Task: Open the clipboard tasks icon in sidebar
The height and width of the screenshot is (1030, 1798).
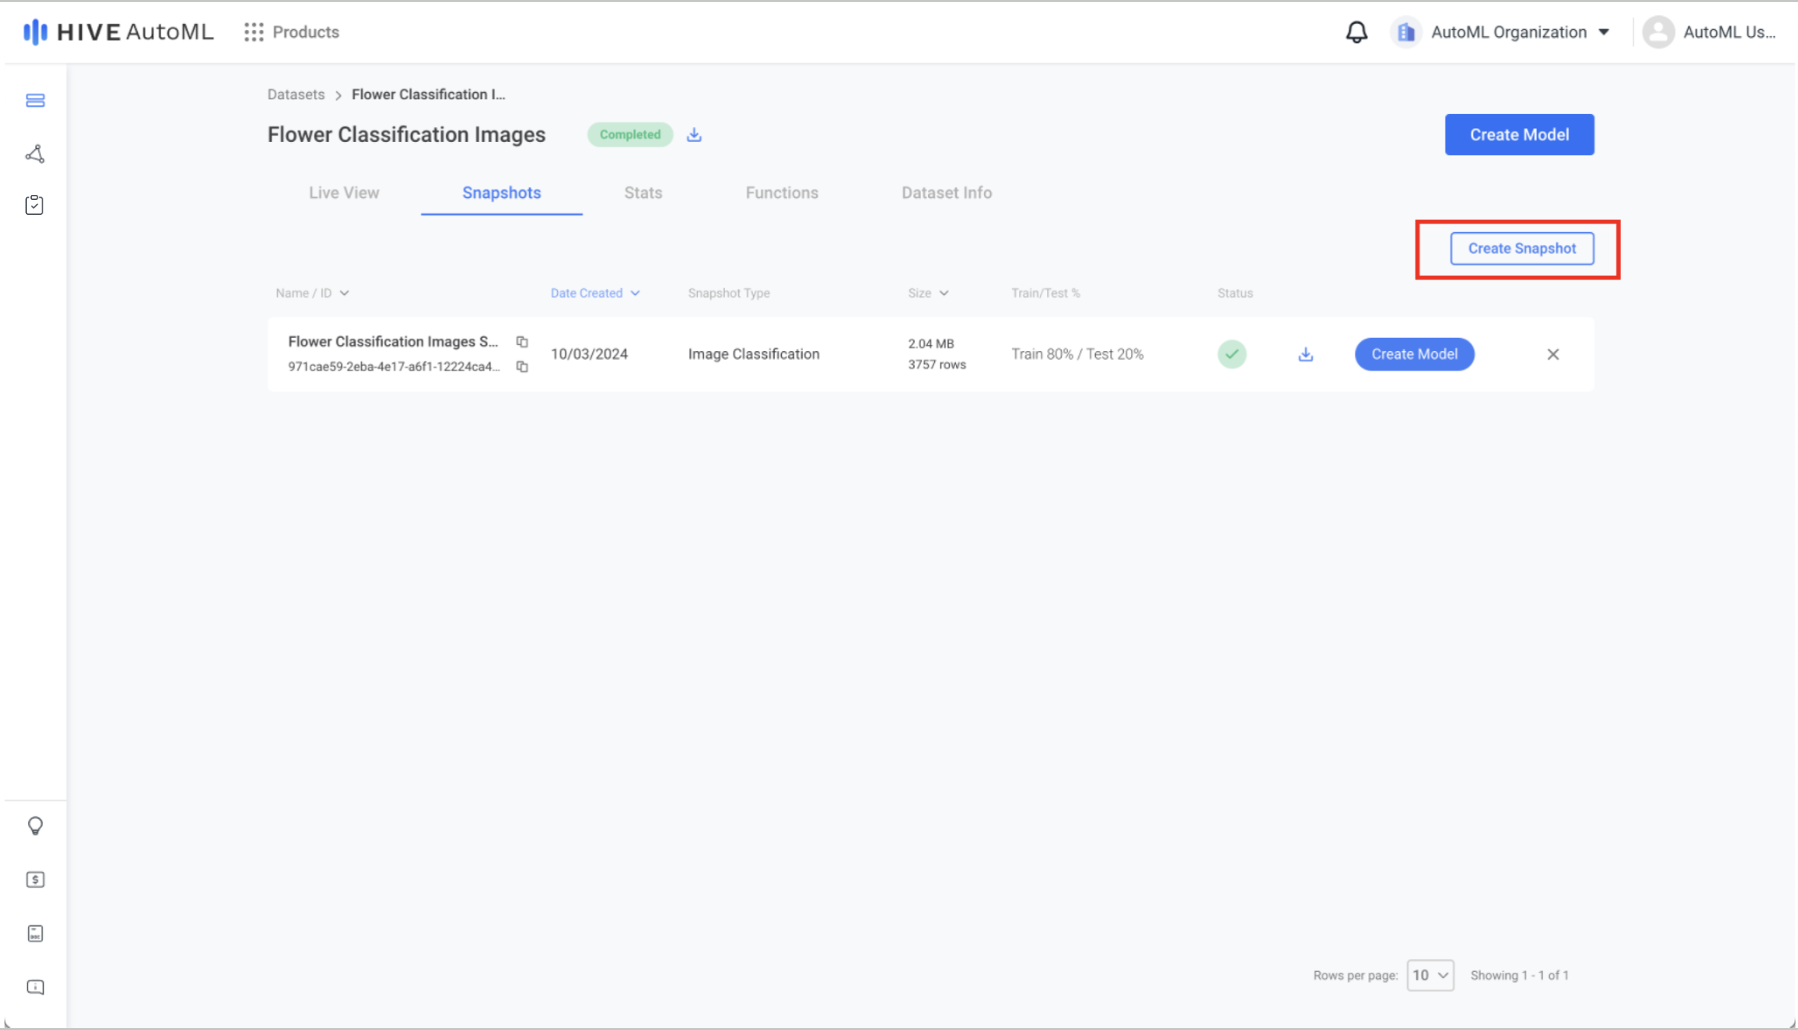Action: (x=35, y=205)
